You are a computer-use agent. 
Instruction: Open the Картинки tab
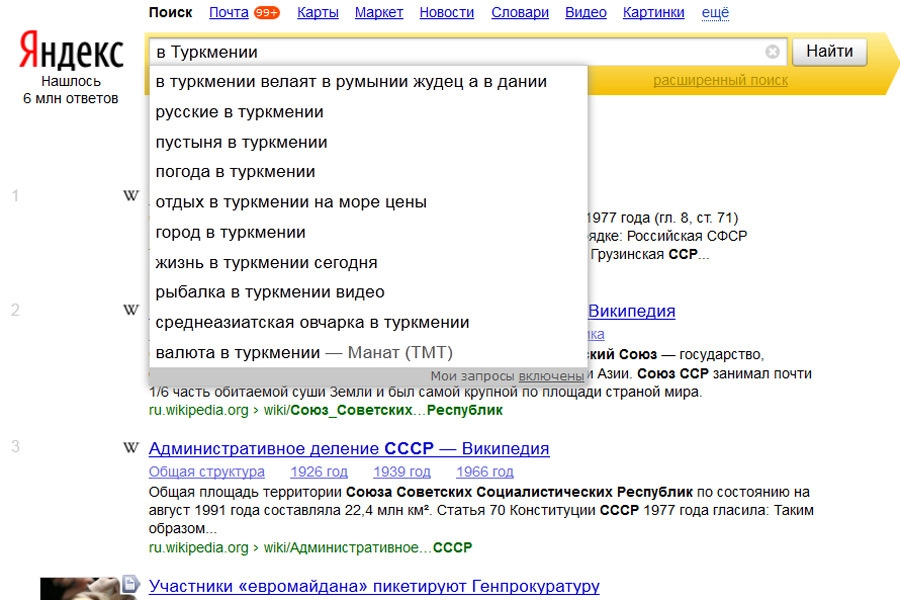click(x=653, y=13)
